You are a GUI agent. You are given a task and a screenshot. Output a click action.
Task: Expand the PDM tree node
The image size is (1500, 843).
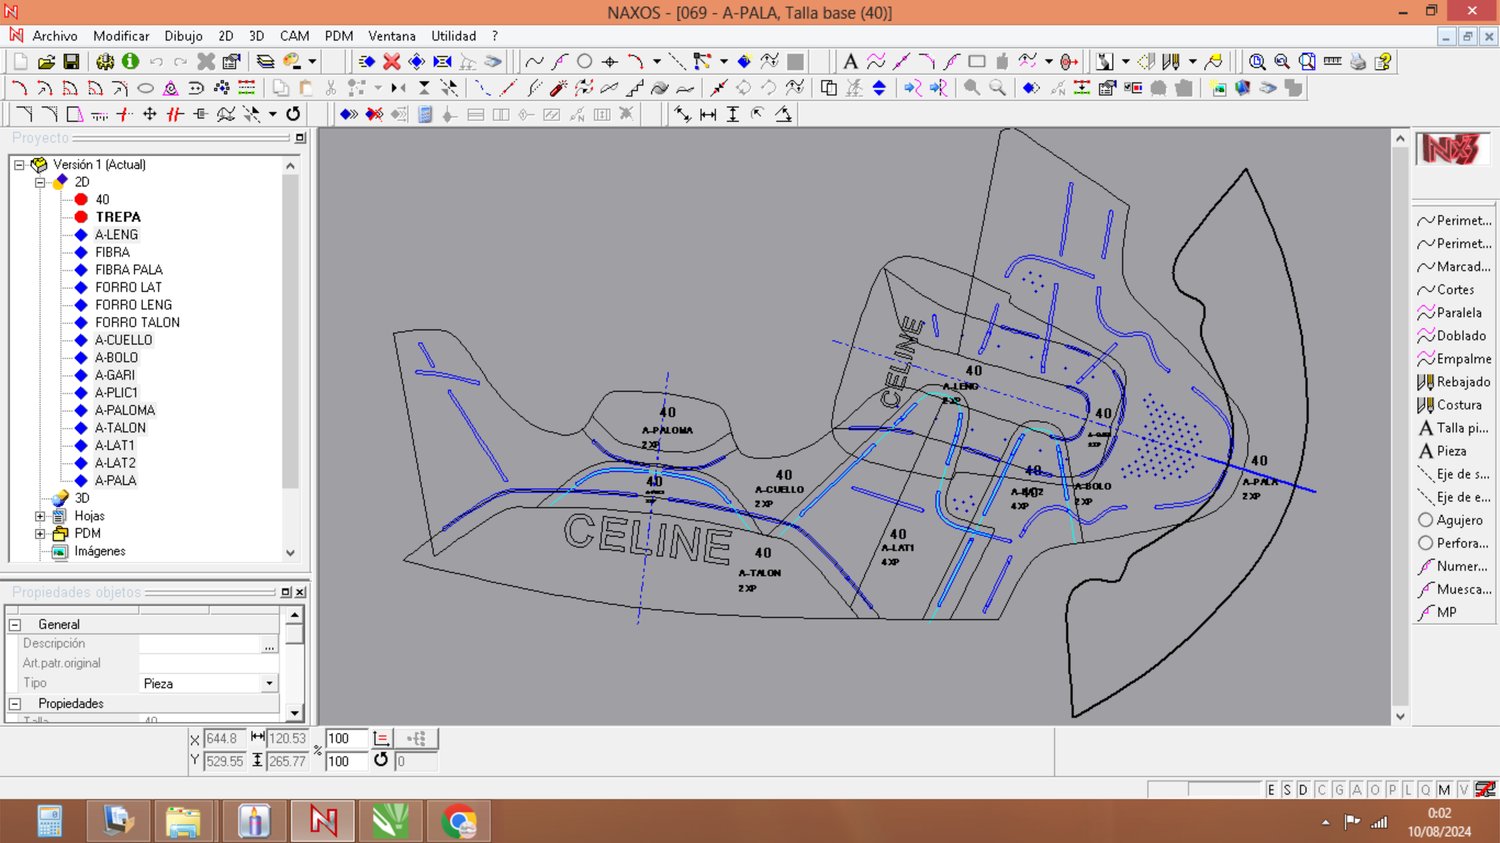pyautogui.click(x=40, y=534)
